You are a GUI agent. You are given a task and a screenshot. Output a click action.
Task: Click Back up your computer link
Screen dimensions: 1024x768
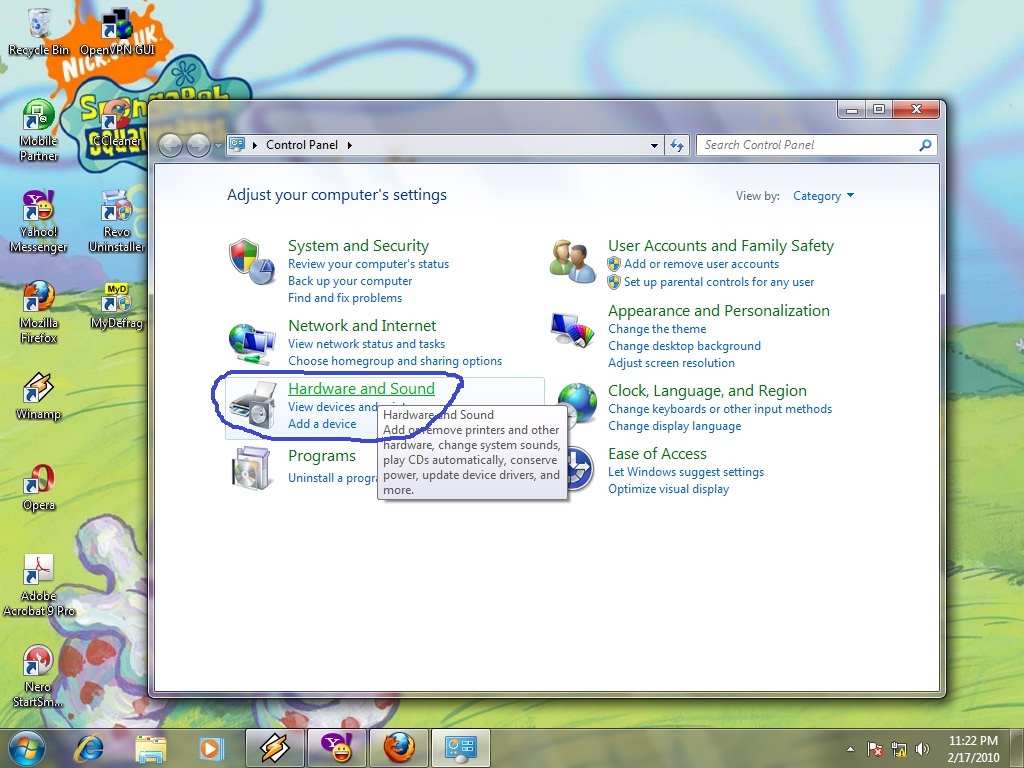coord(350,281)
